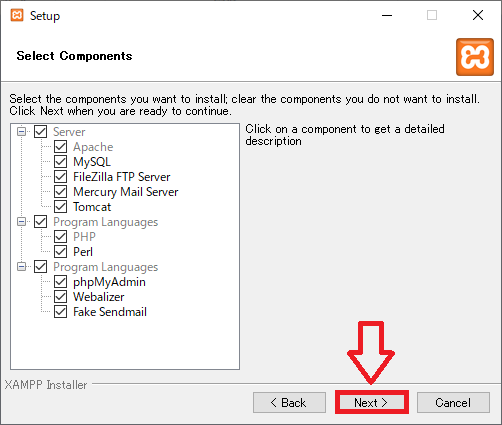Select the Server group label

tap(69, 132)
